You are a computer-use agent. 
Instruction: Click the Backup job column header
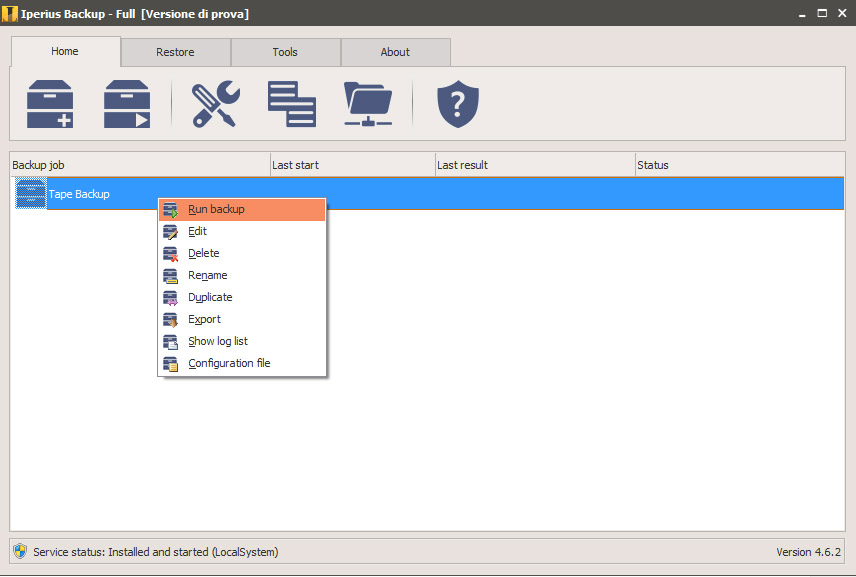click(140, 165)
